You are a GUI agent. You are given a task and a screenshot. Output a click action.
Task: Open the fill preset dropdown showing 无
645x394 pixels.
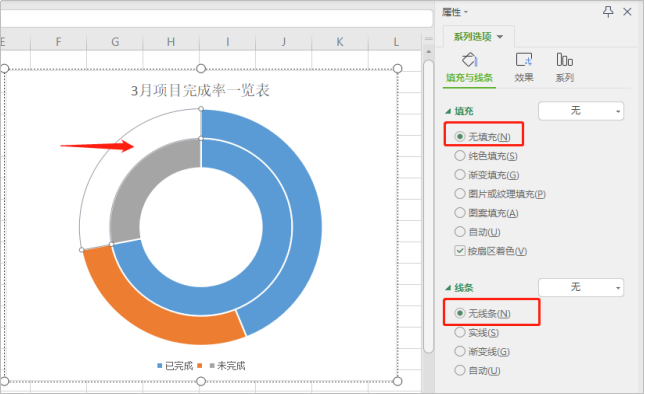click(581, 111)
